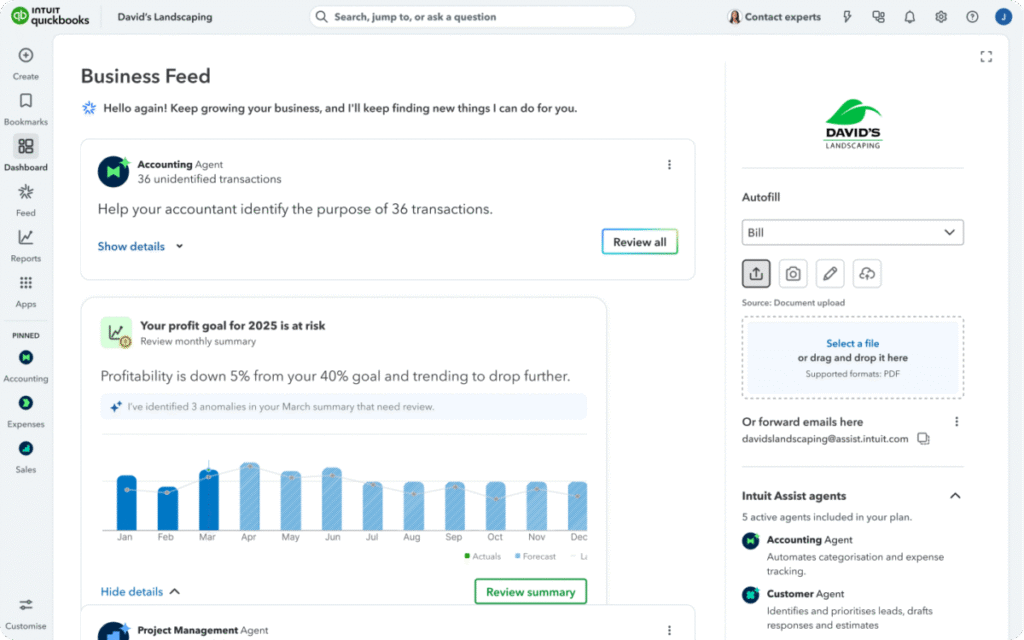The image size is (1024, 640).
Task: Open Project Management Agent card options
Action: point(669,630)
